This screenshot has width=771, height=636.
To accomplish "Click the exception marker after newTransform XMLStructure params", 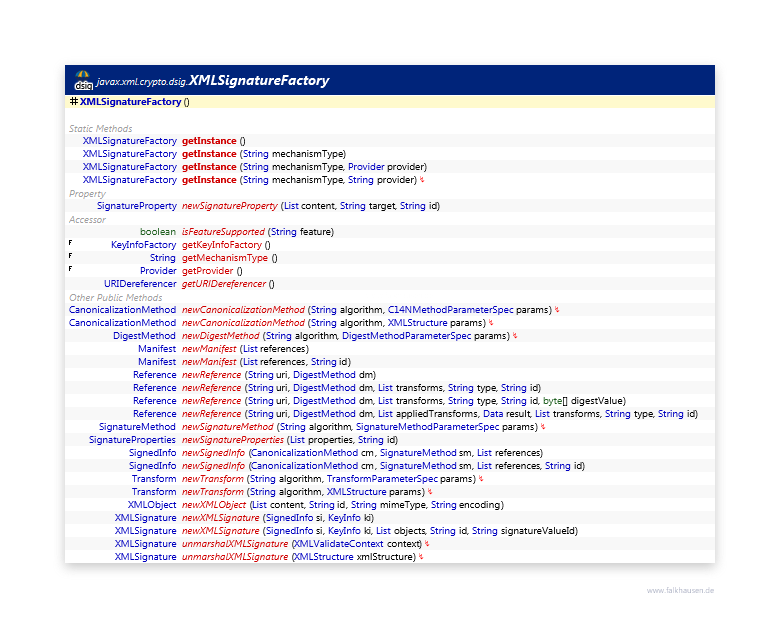I will [x=430, y=492].
